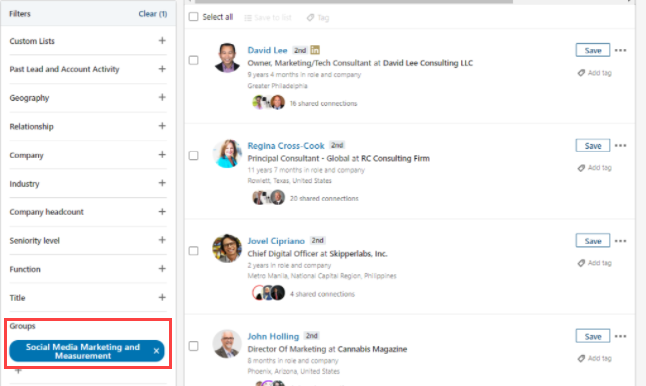Open more options for Jovel Cipriano

[620, 241]
